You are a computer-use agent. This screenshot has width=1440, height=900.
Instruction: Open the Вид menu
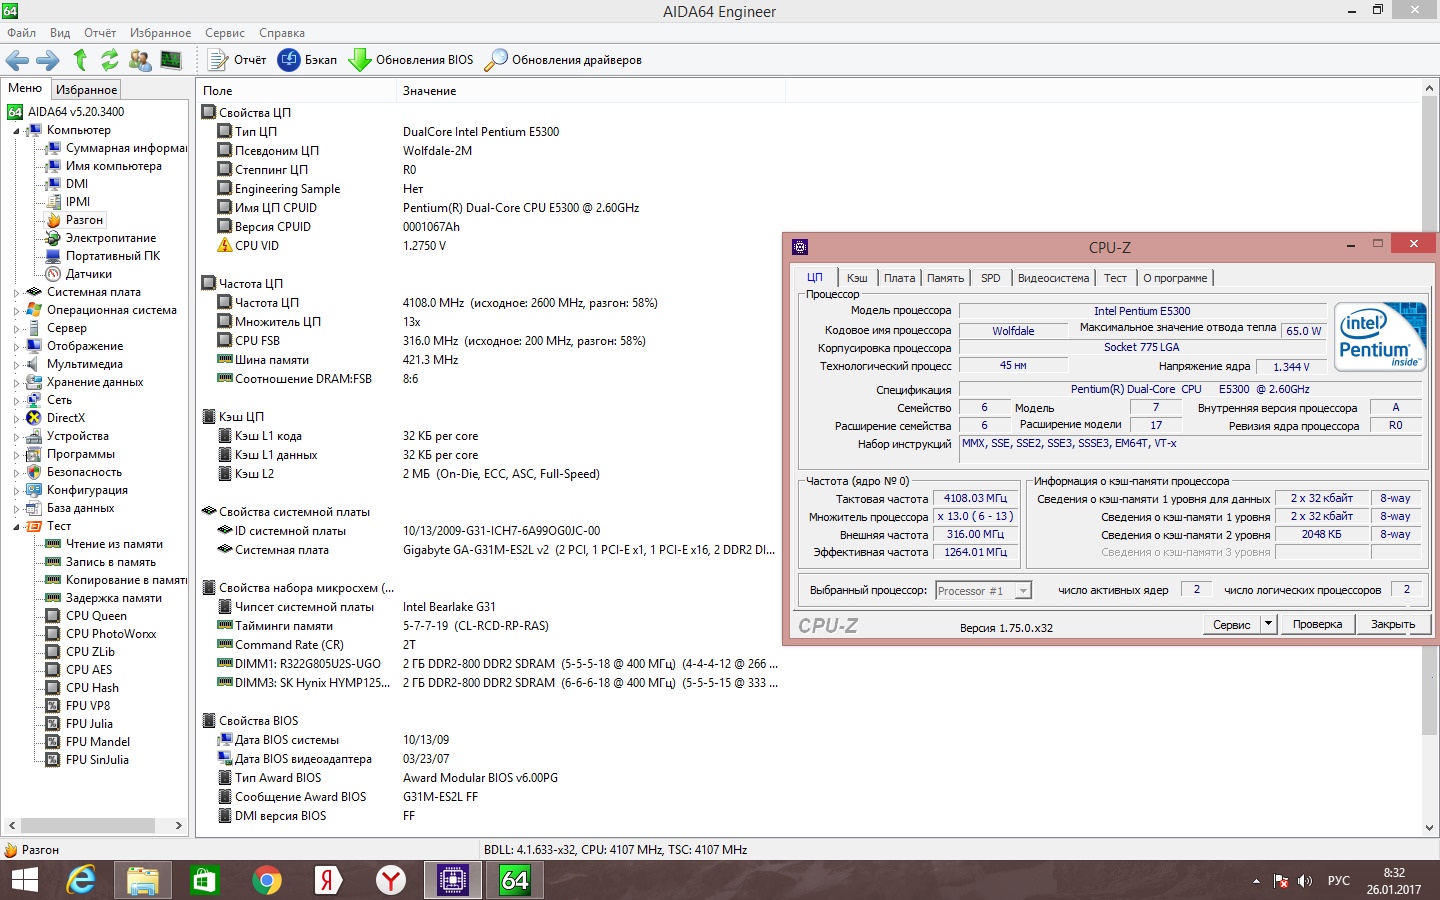click(60, 33)
